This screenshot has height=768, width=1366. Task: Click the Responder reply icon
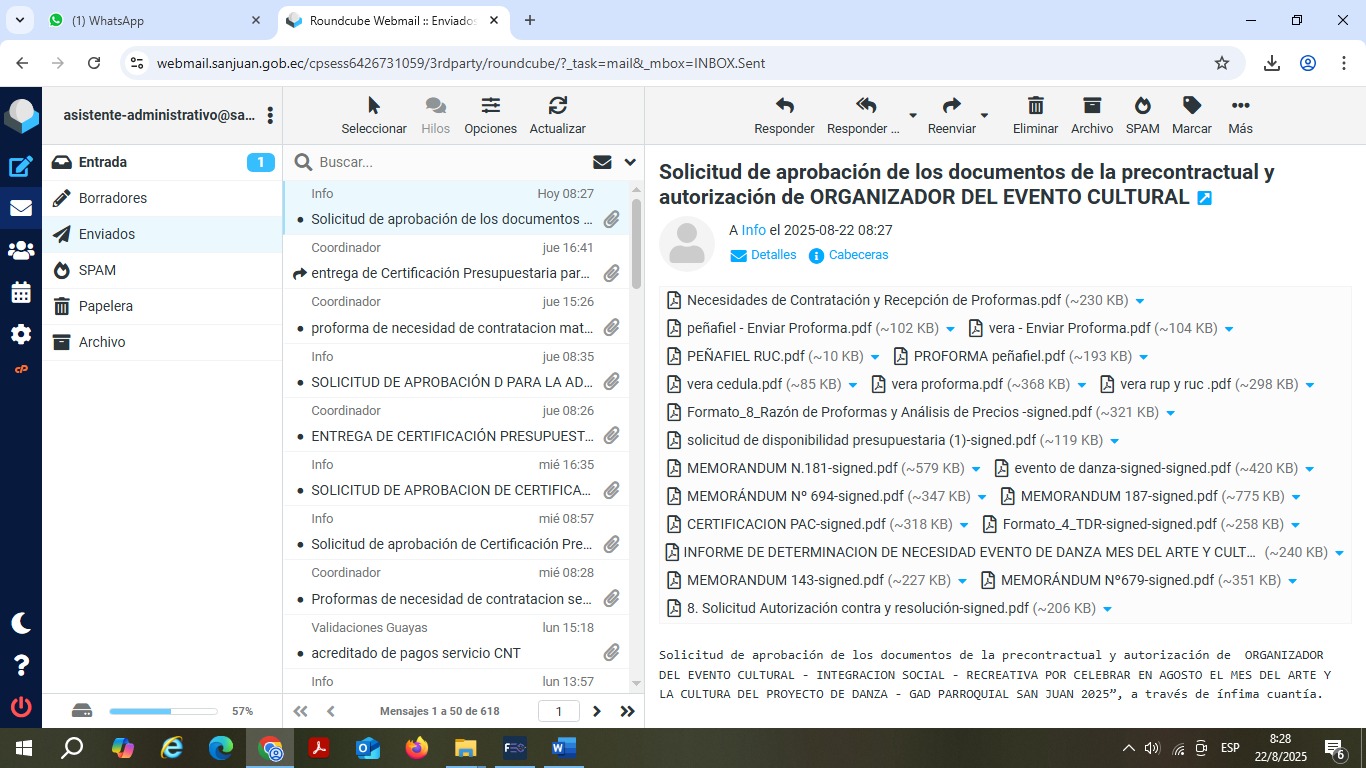[x=784, y=107]
